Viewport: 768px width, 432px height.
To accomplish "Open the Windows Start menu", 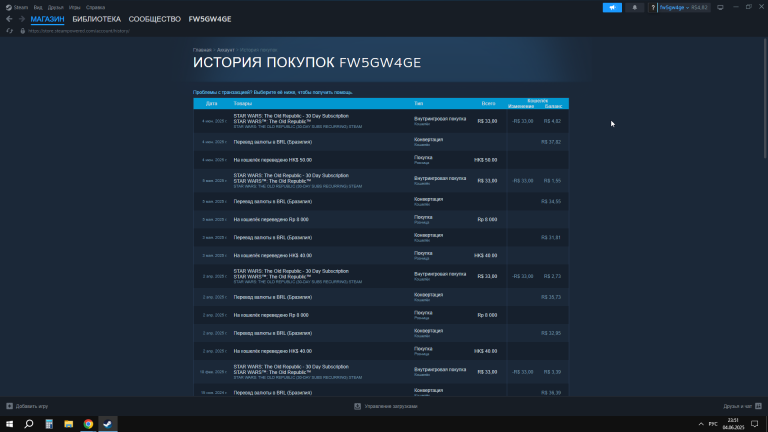I will pyautogui.click(x=9, y=424).
